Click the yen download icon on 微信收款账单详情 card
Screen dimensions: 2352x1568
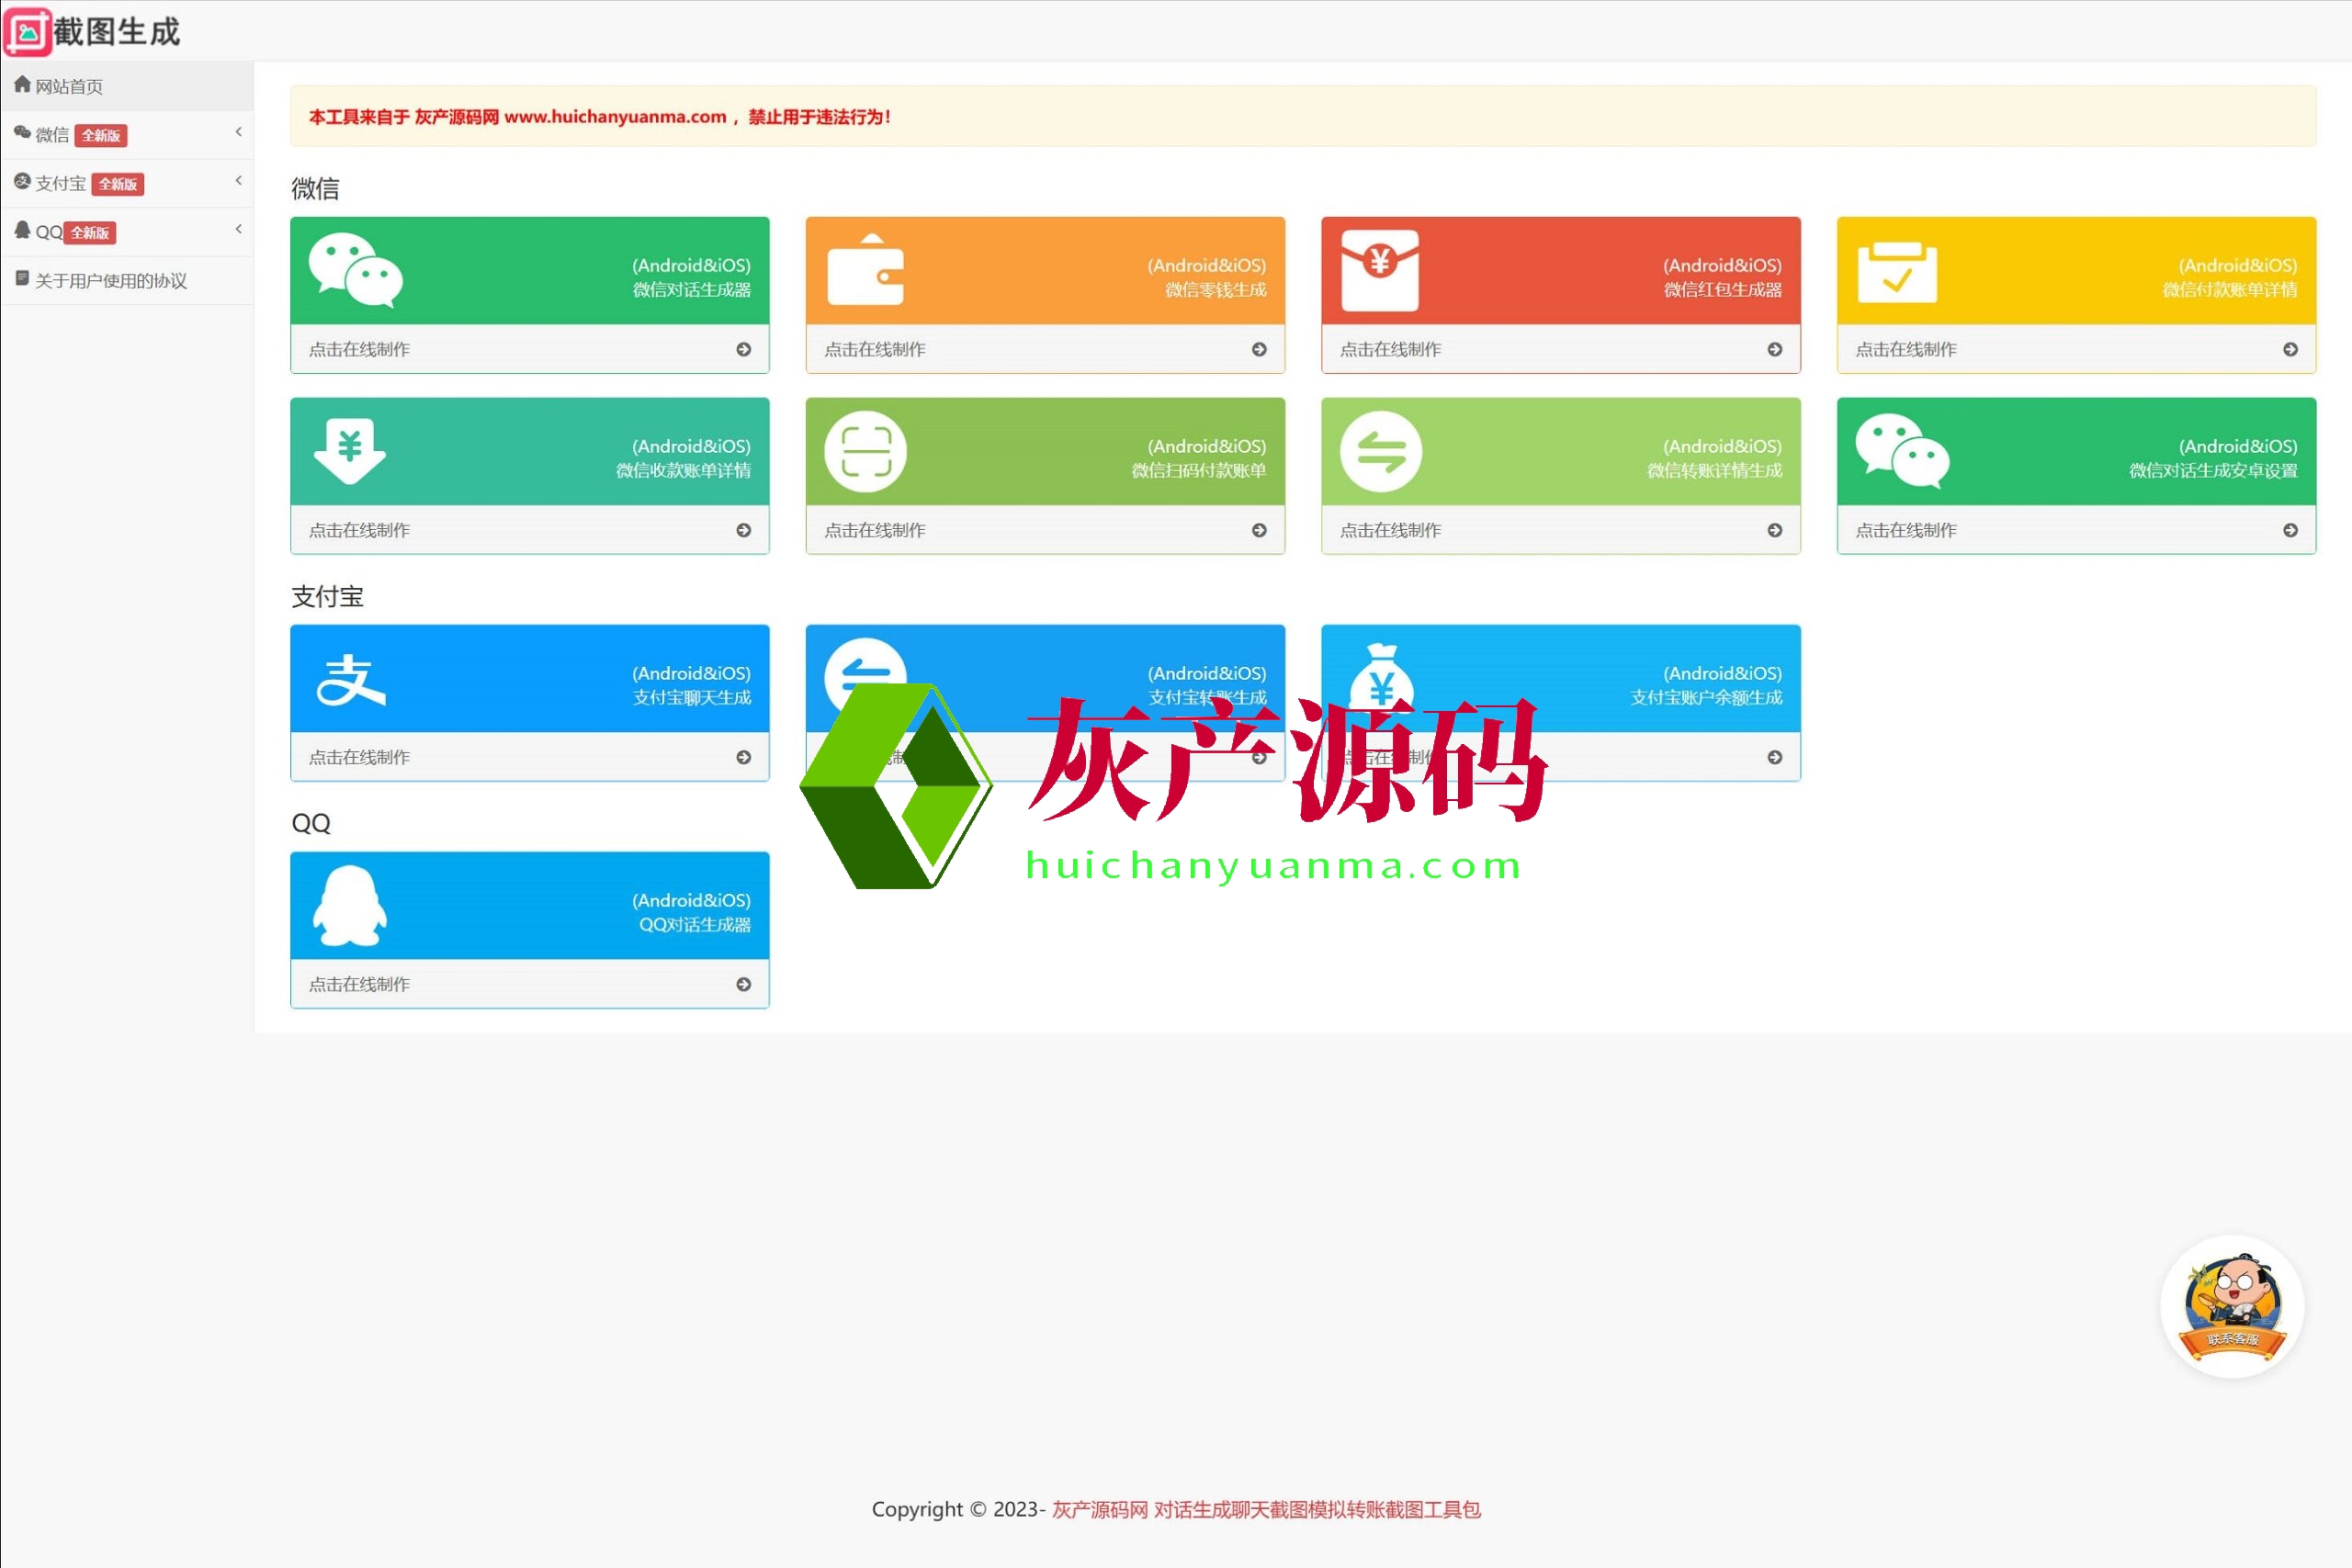pyautogui.click(x=349, y=451)
